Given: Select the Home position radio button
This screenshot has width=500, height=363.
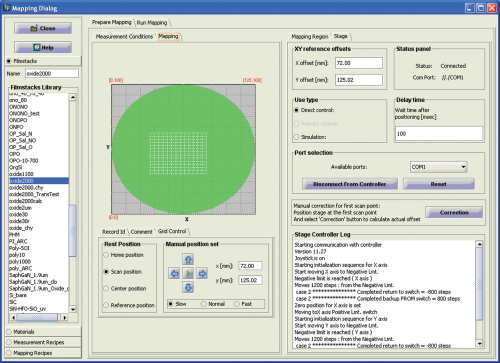Looking at the screenshot, I should [106, 255].
